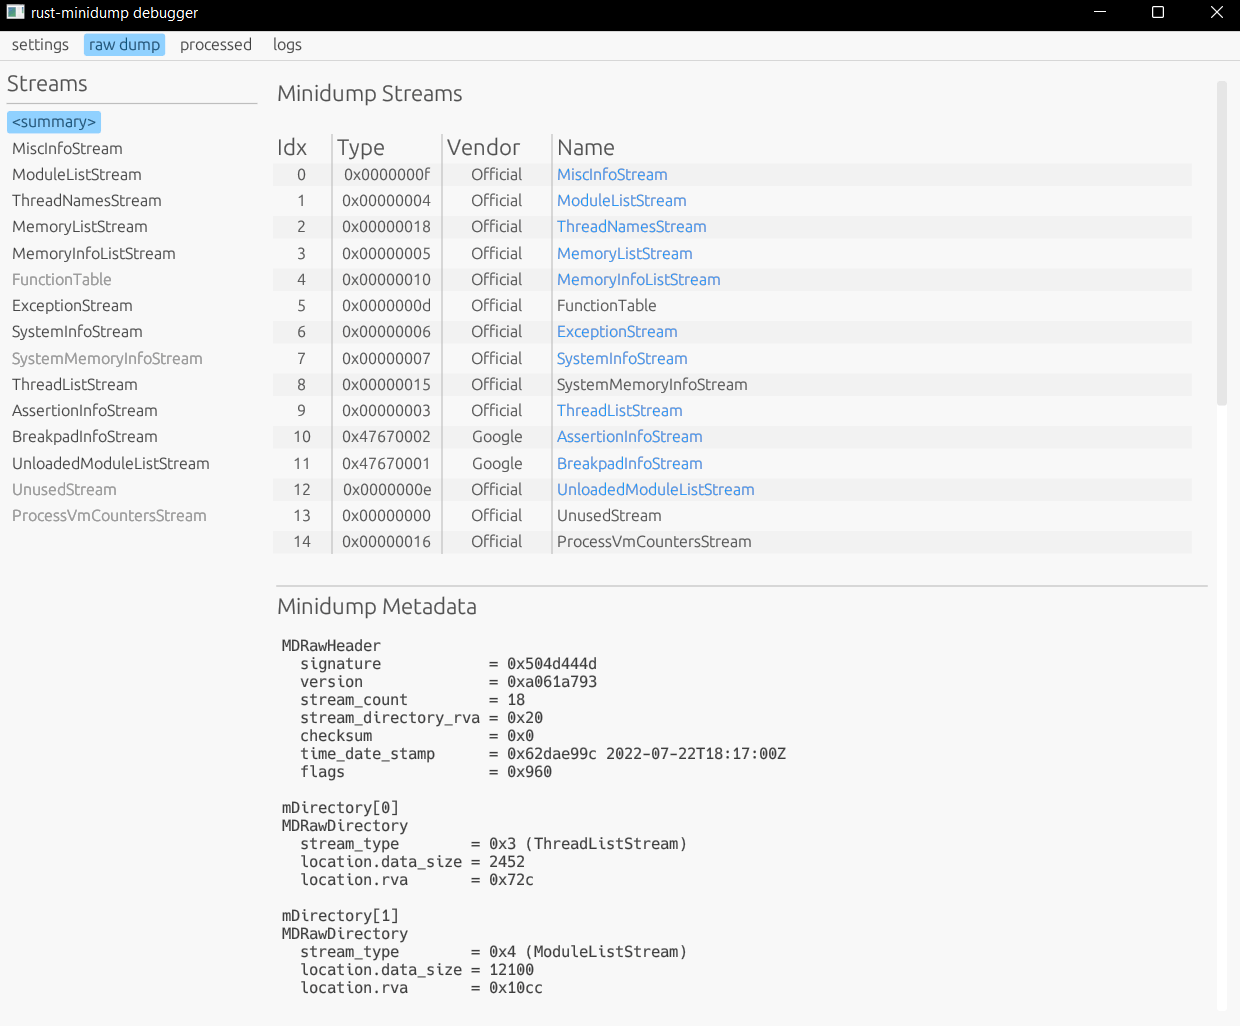Open MemoryListStream in the Streams sidebar
The height and width of the screenshot is (1026, 1240).
(x=80, y=227)
